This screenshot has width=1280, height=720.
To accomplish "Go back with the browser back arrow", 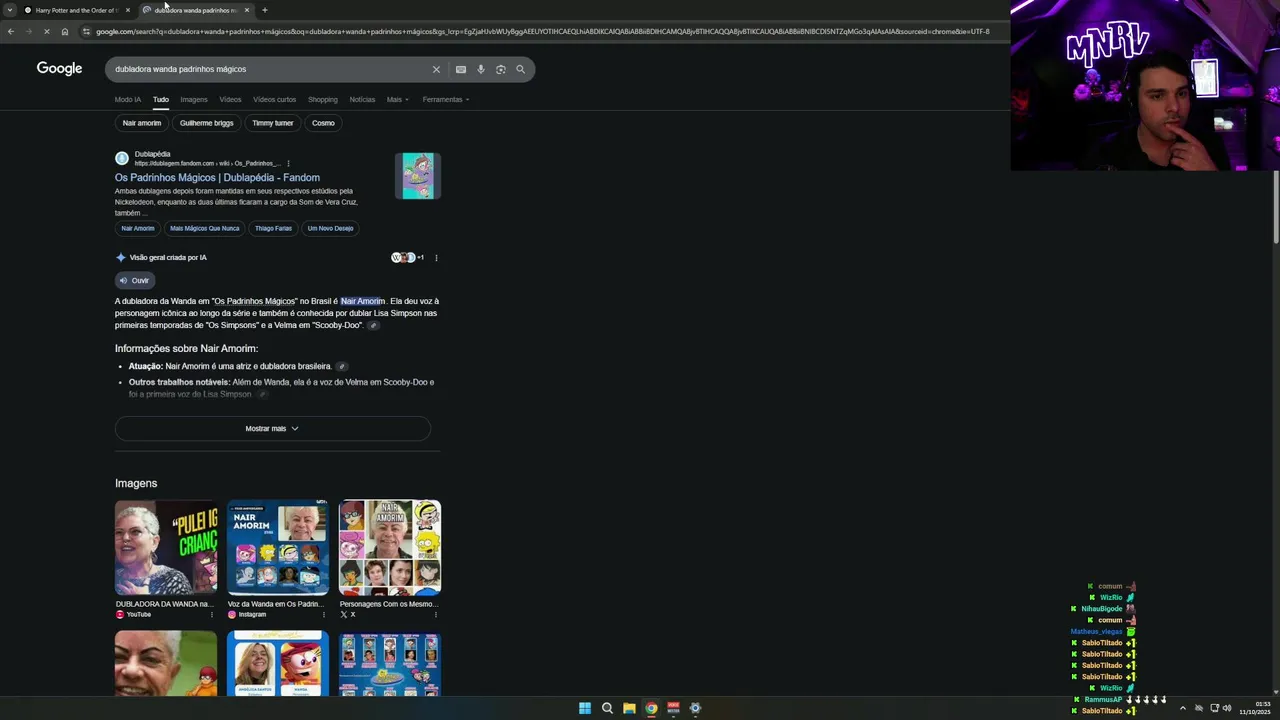I will click(11, 31).
